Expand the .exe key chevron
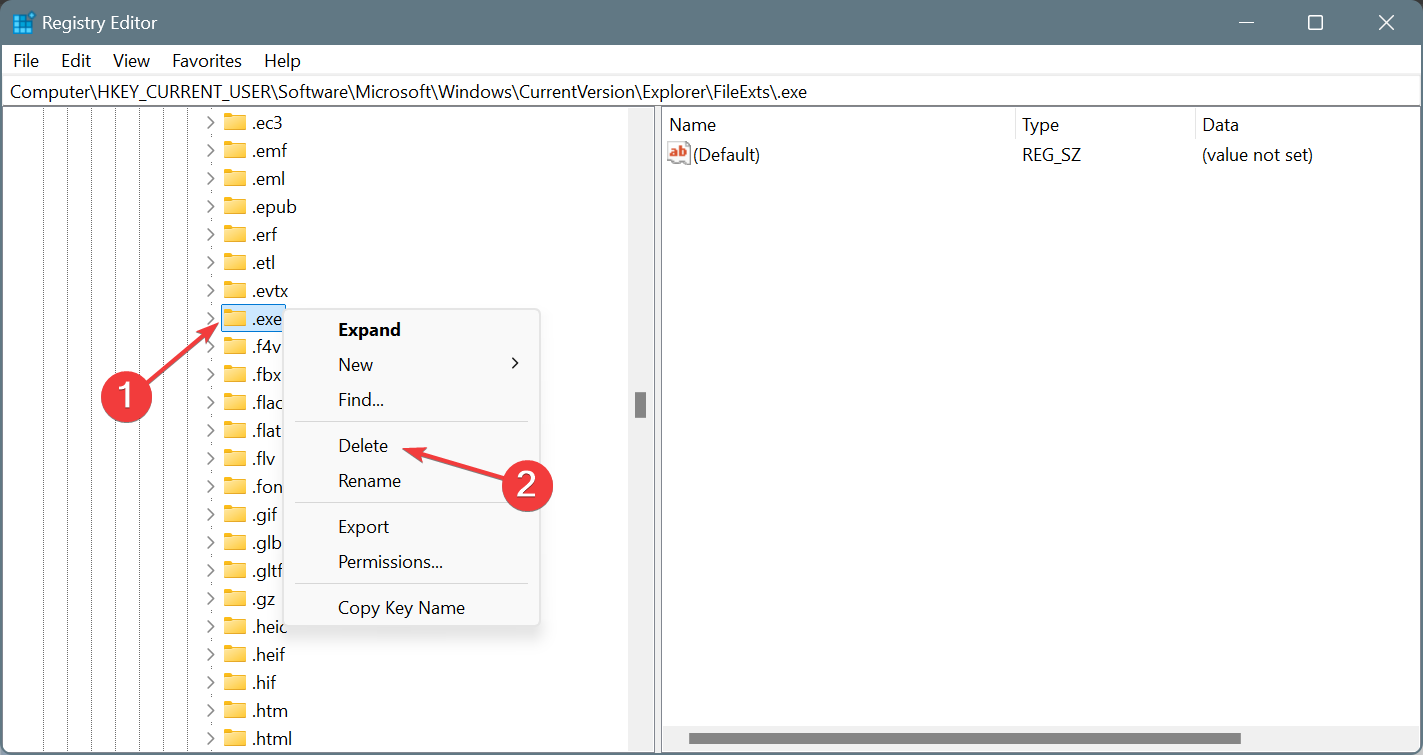 210,318
